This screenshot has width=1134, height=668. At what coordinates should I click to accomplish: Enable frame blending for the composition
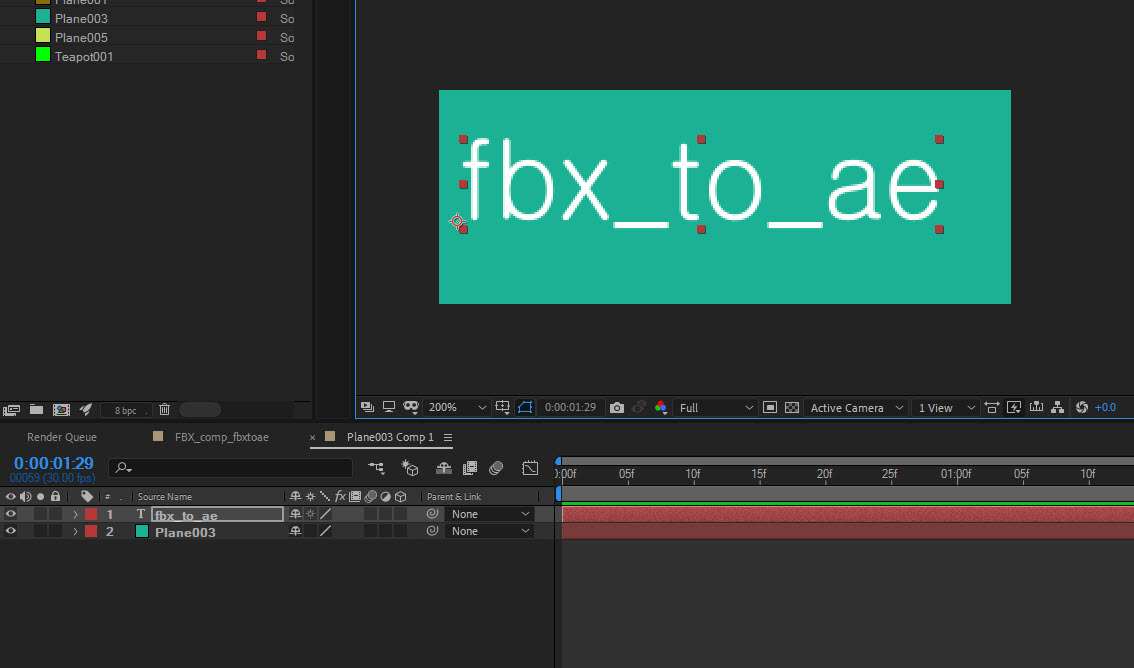tap(470, 468)
